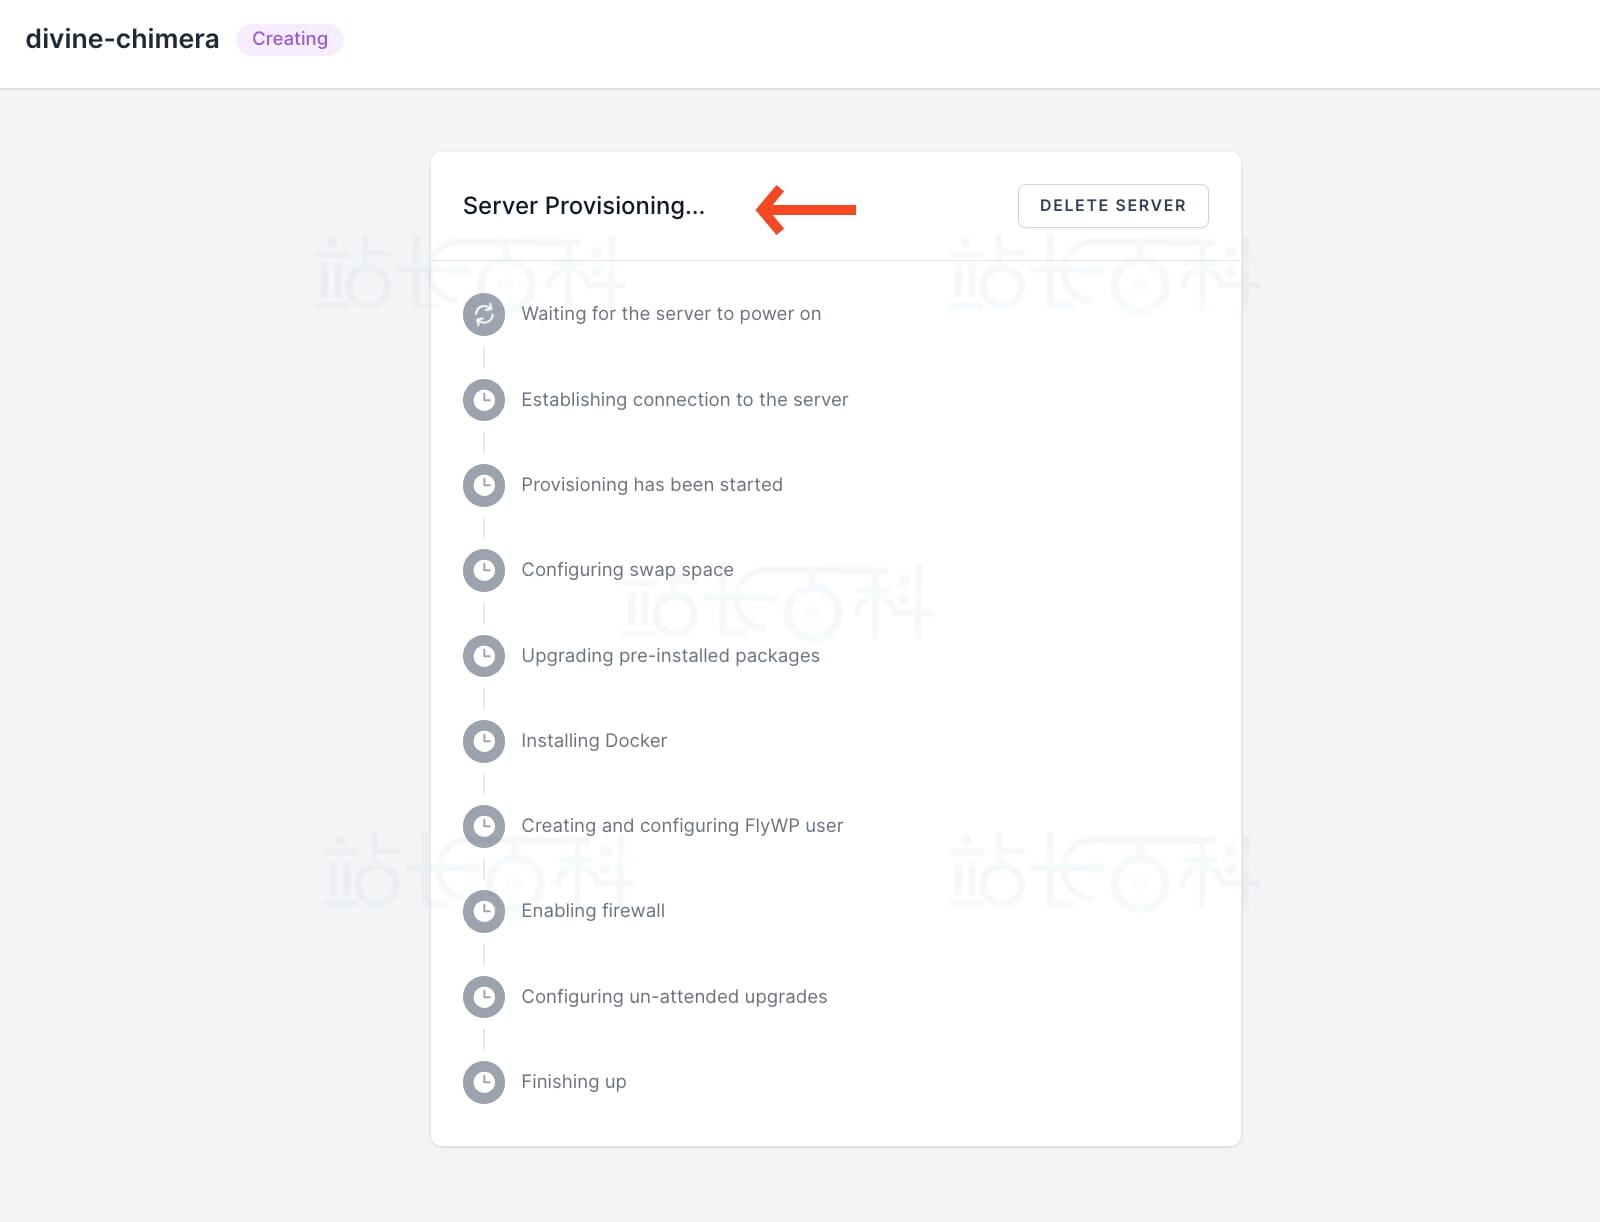
Task: Select Waiting for the server to power on text
Action: point(671,314)
